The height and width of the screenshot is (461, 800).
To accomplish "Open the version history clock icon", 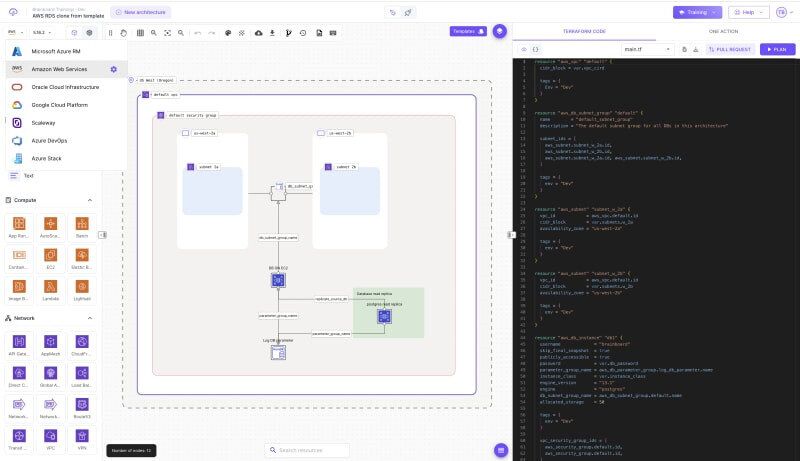I will pyautogui.click(x=303, y=33).
